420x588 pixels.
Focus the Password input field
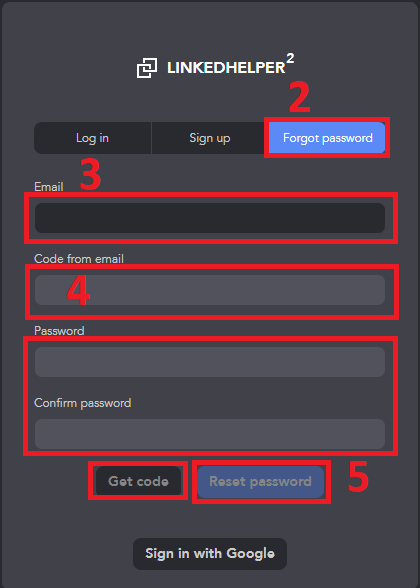coord(210,362)
